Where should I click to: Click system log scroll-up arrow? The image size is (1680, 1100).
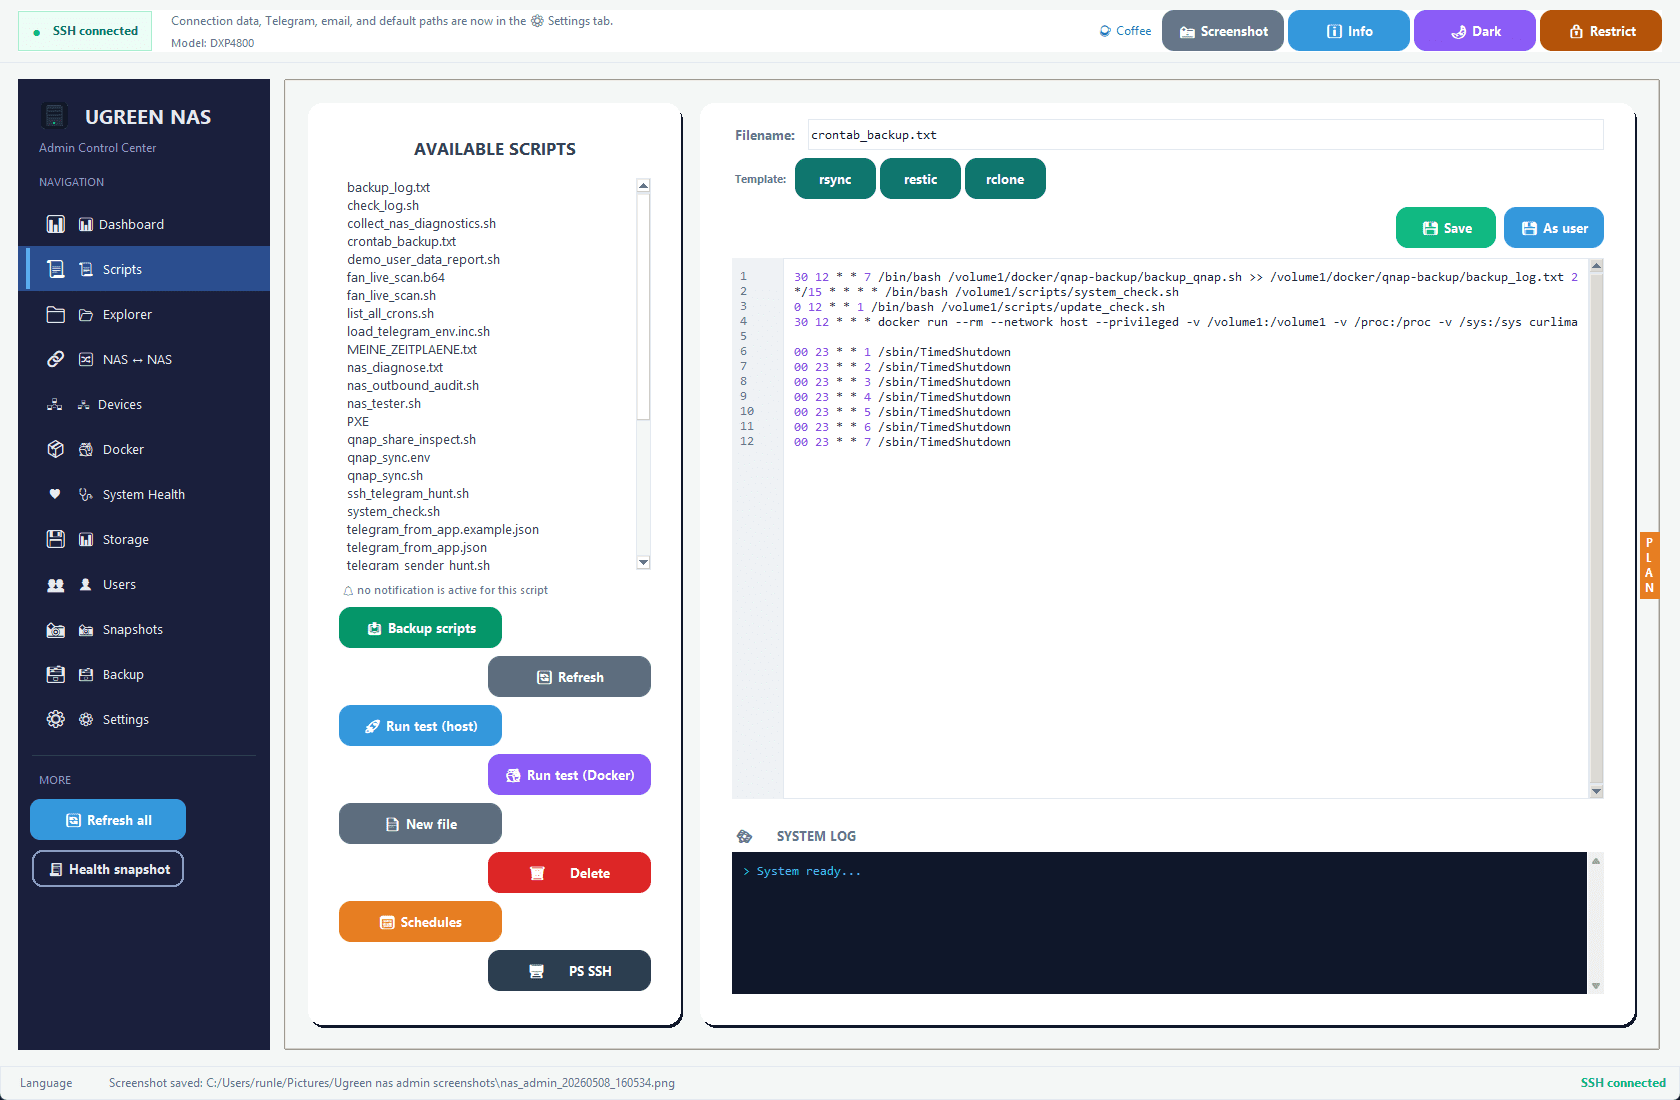coord(1596,860)
